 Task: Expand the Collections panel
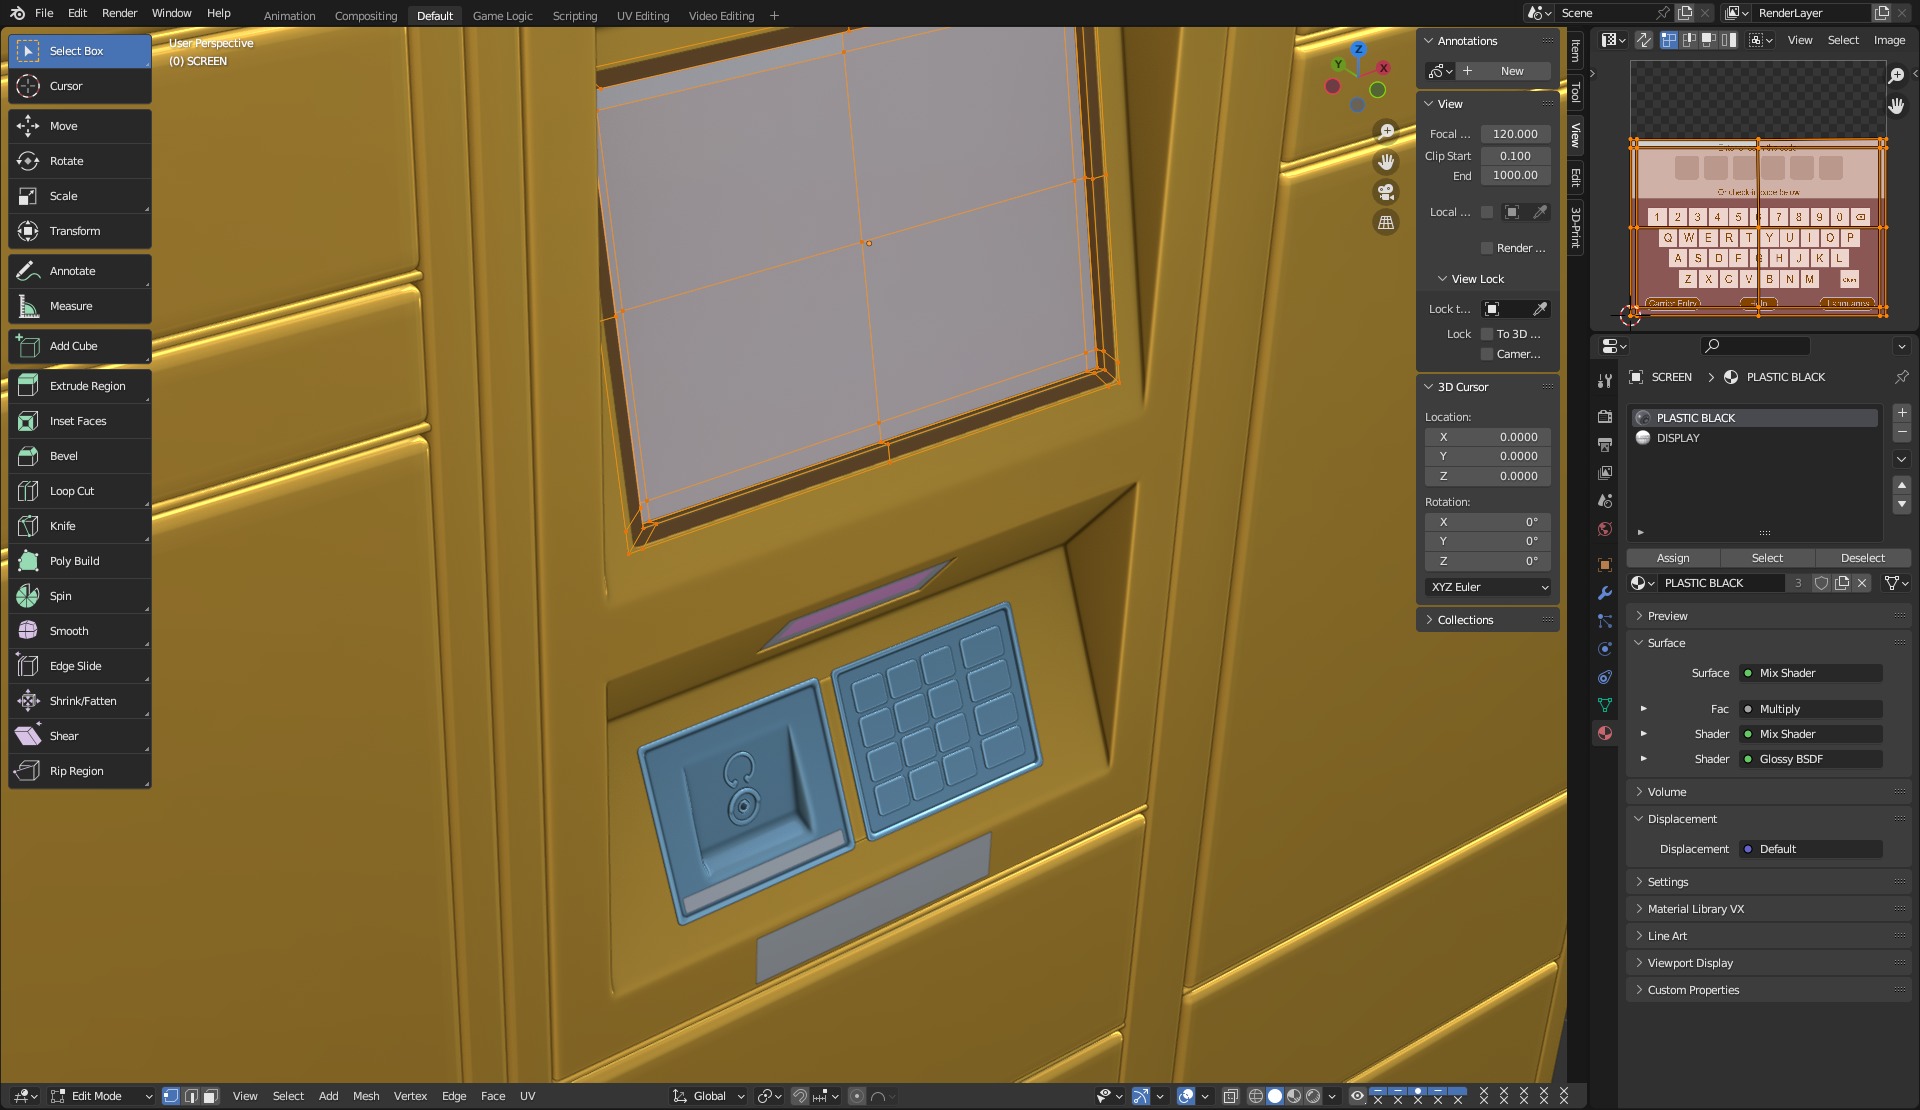pyautogui.click(x=1488, y=620)
